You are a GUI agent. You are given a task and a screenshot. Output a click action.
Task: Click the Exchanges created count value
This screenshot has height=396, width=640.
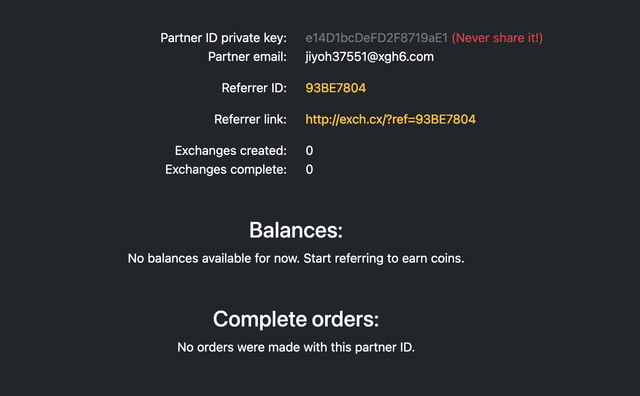[309, 151]
